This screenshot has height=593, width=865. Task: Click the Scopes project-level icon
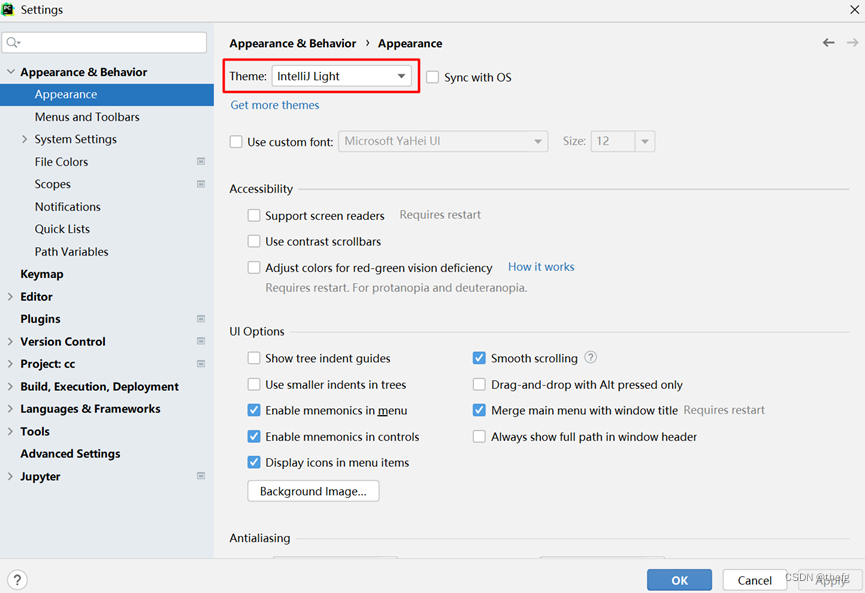201,184
